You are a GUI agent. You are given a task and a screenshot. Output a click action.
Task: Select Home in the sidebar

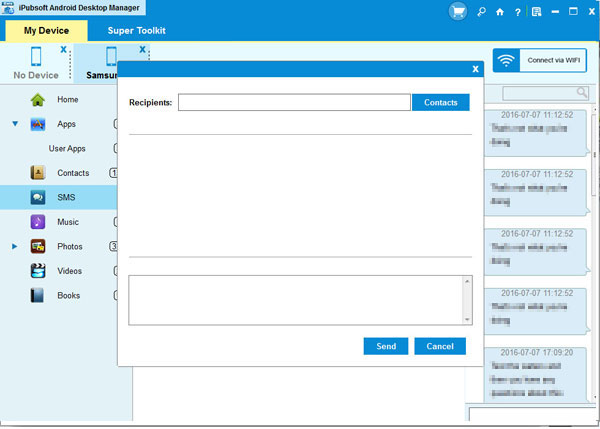[x=67, y=100]
